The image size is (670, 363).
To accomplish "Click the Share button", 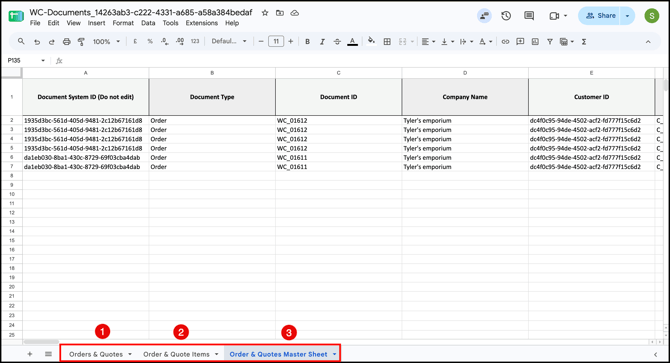I will [599, 16].
